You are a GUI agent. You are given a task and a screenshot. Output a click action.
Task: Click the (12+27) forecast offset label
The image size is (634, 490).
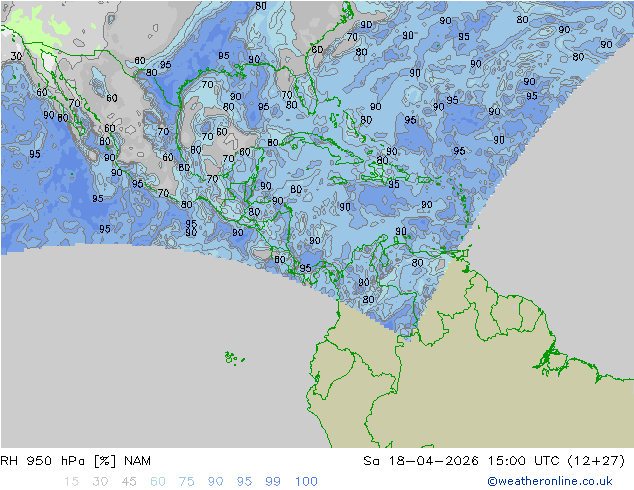(596, 461)
